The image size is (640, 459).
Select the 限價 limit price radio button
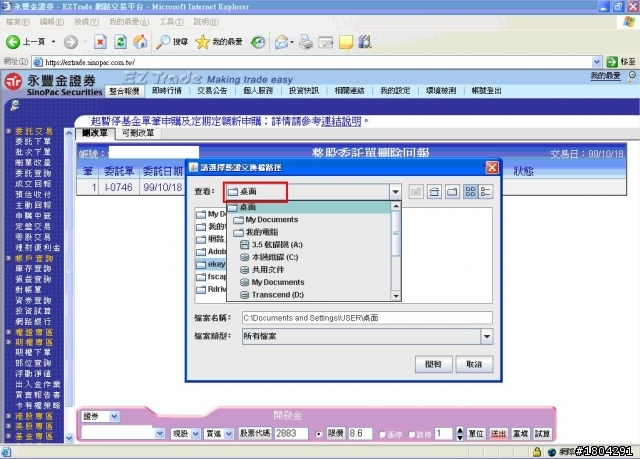pos(319,434)
